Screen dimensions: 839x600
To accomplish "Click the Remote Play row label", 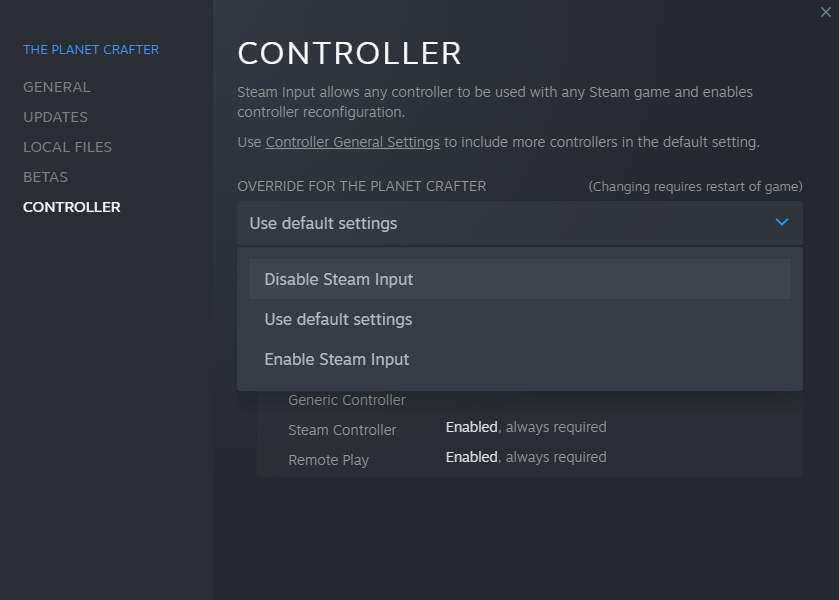I will [x=329, y=460].
